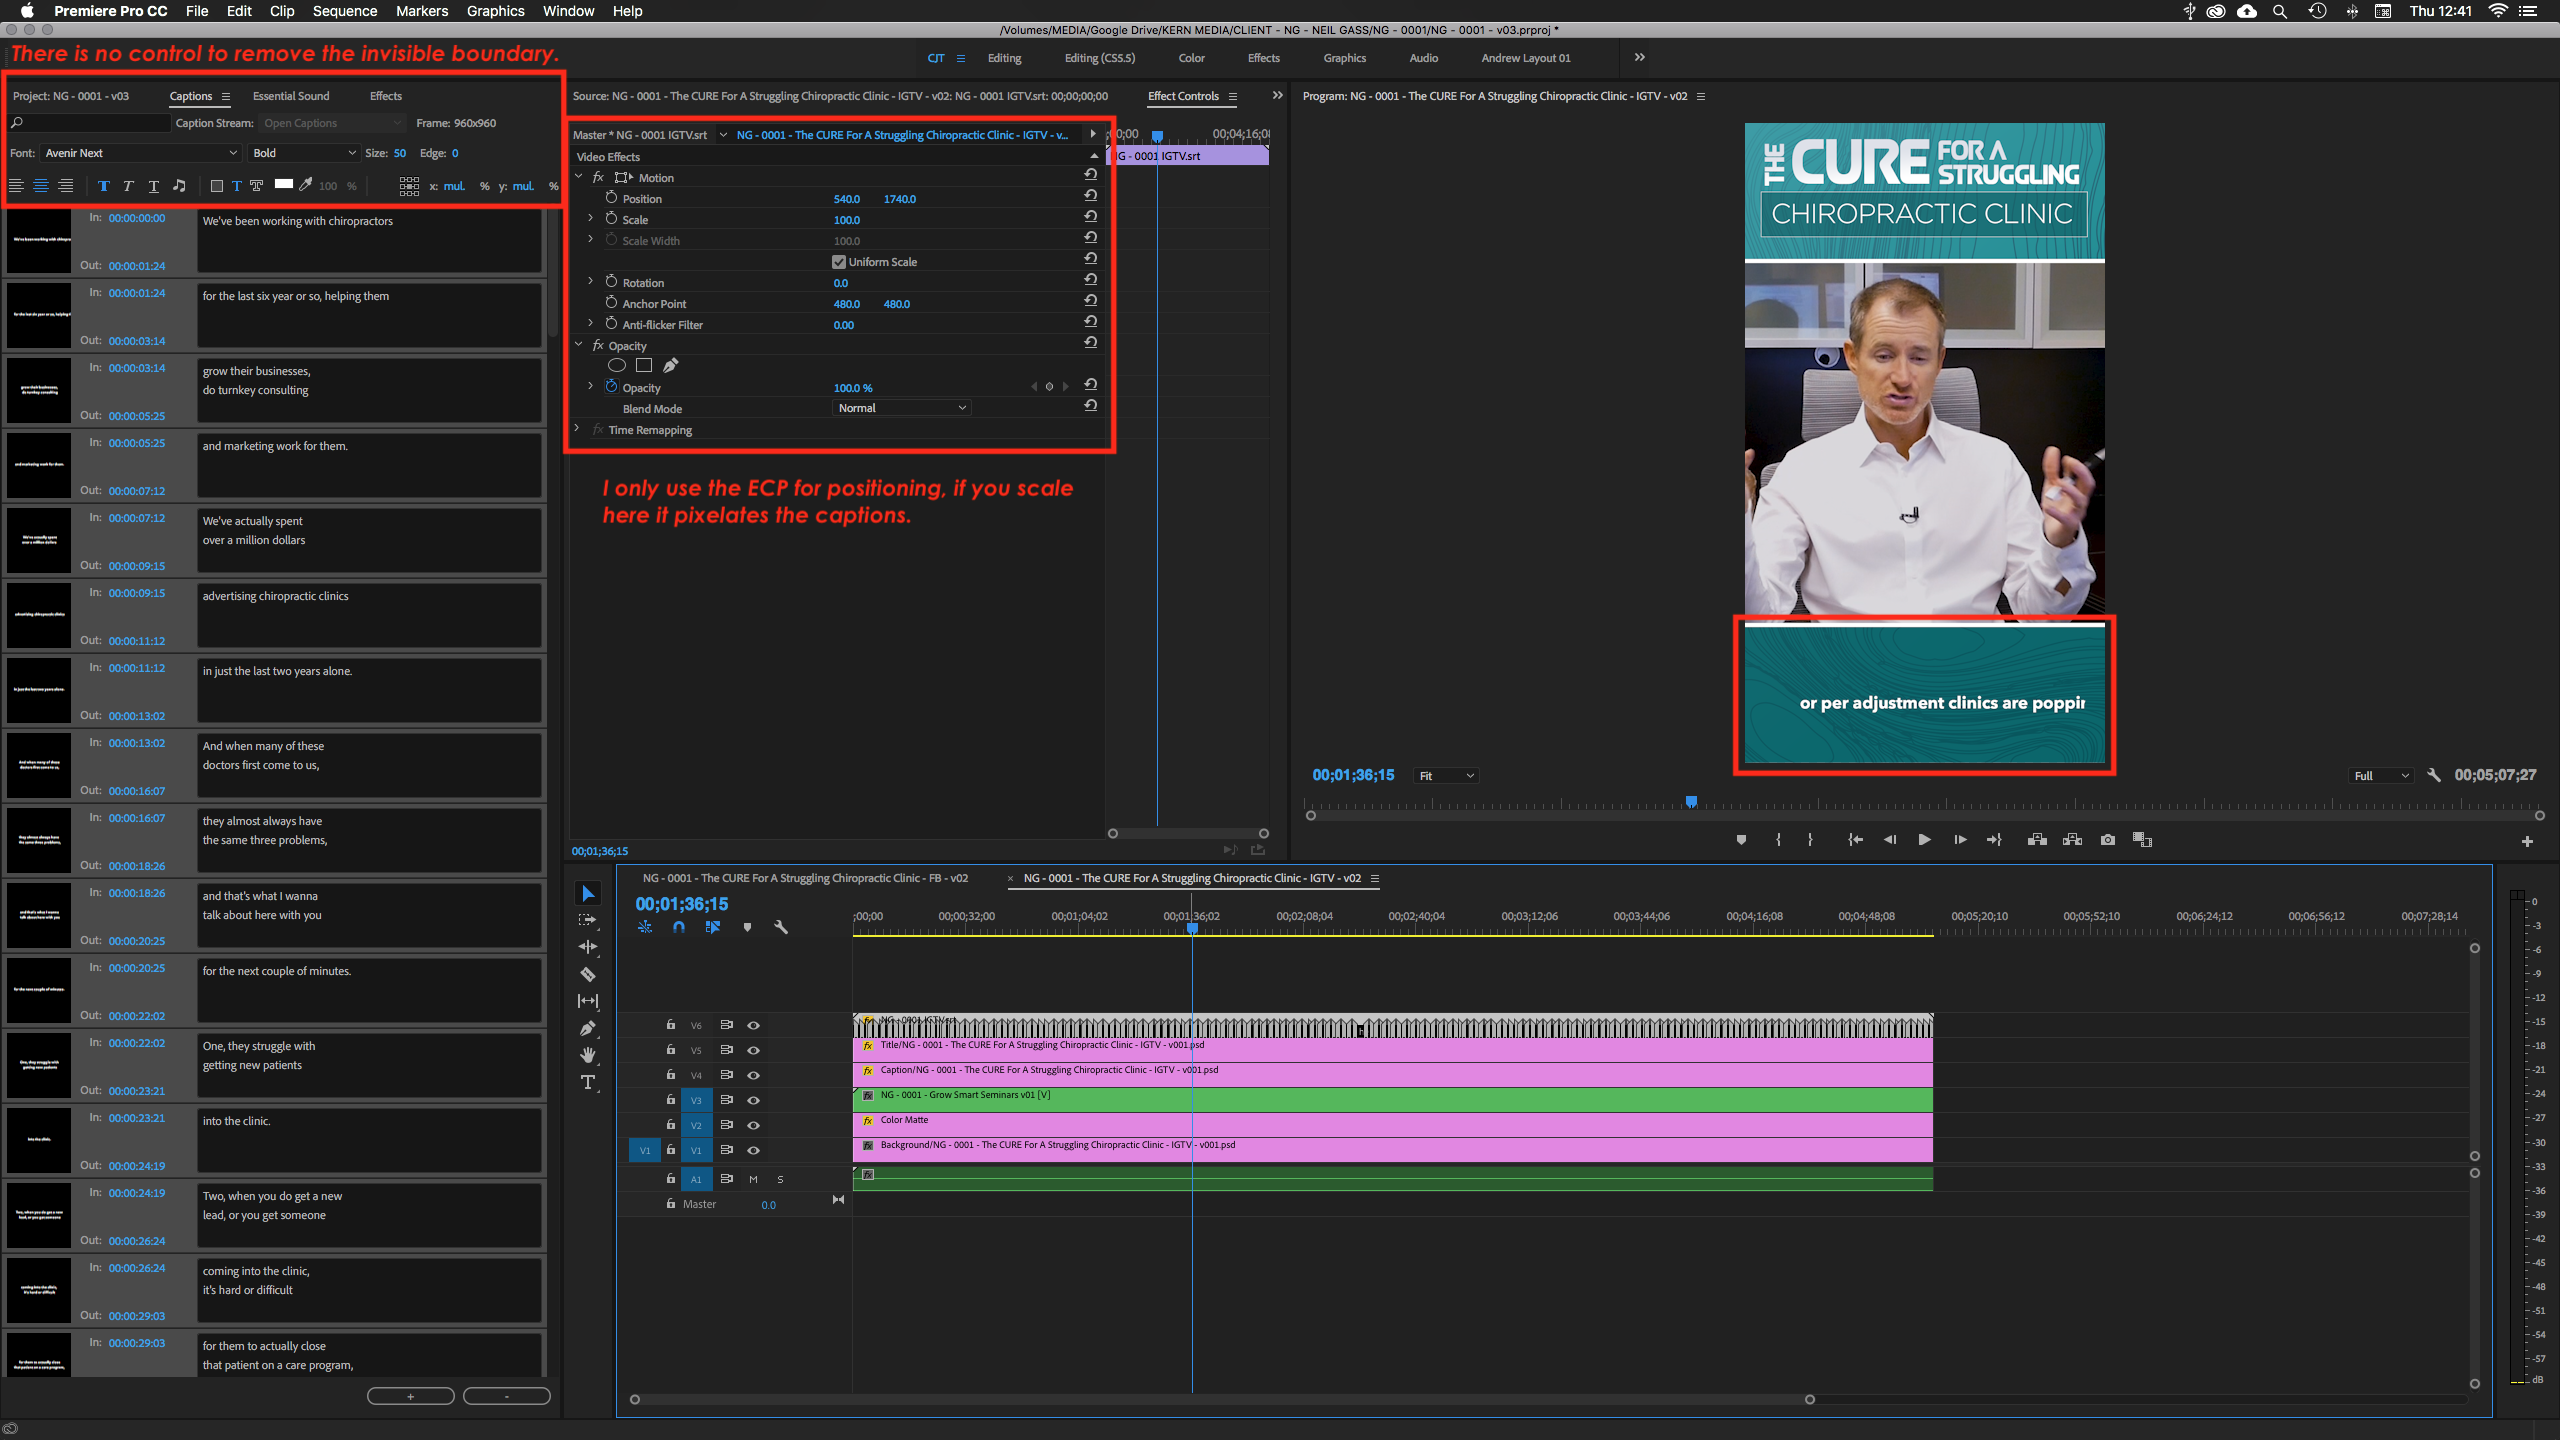
Task: Click the wrench icon for timeline settings
Action: pos(781,927)
